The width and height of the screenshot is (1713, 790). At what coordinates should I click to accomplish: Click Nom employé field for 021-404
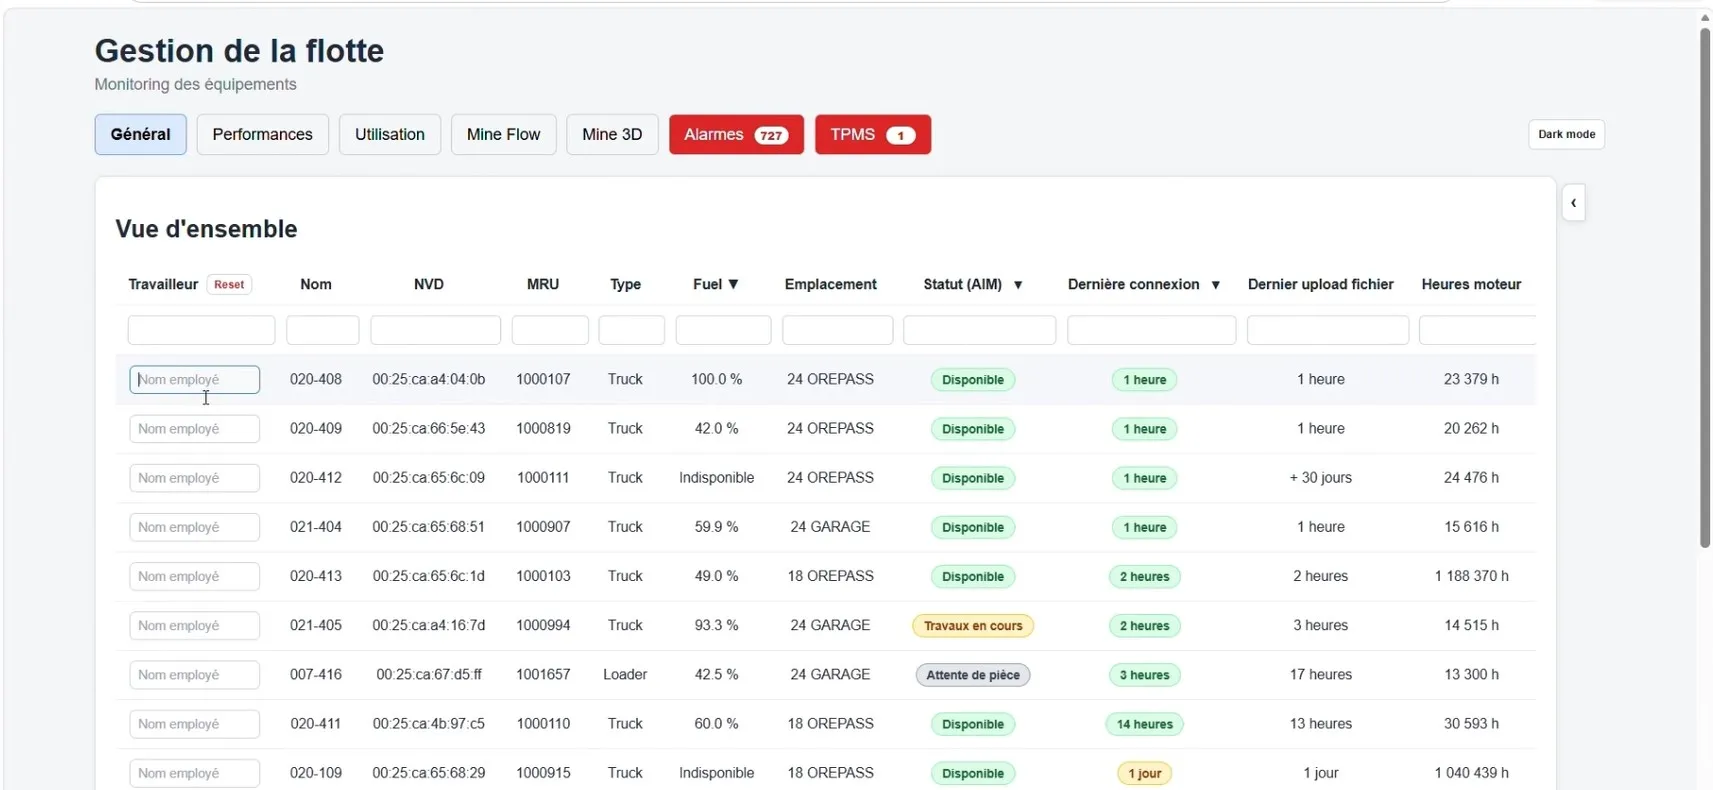point(194,527)
